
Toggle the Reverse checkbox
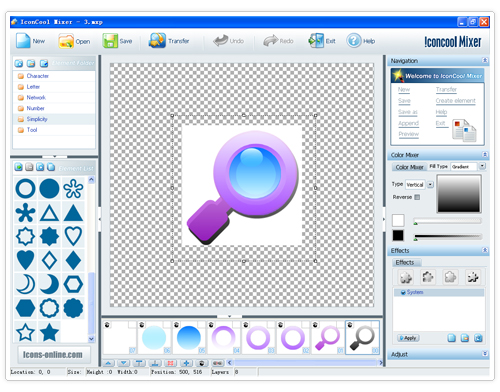click(417, 197)
